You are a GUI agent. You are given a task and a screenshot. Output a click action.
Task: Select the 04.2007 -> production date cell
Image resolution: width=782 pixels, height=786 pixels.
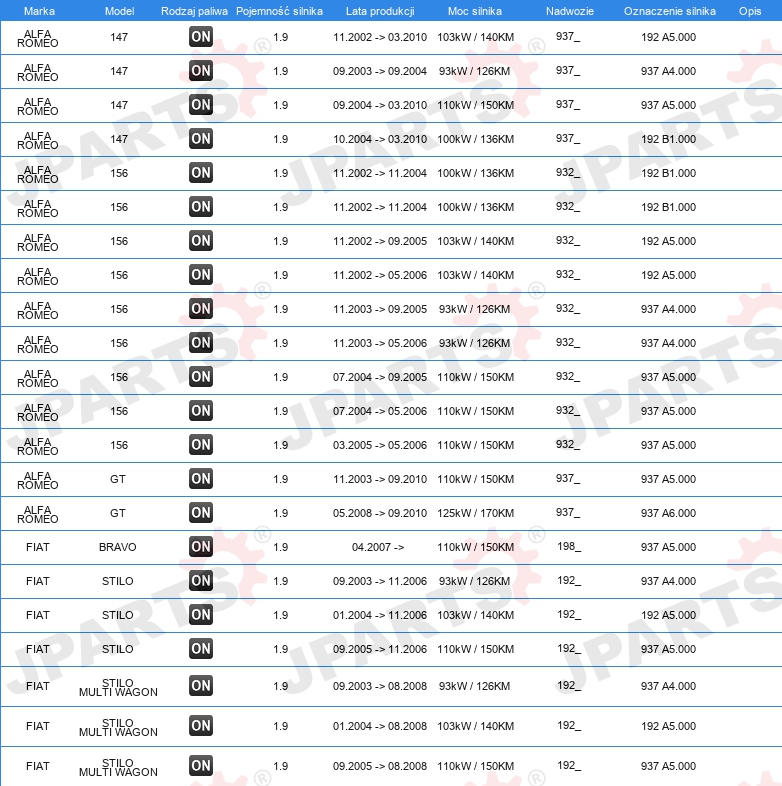pyautogui.click(x=378, y=547)
